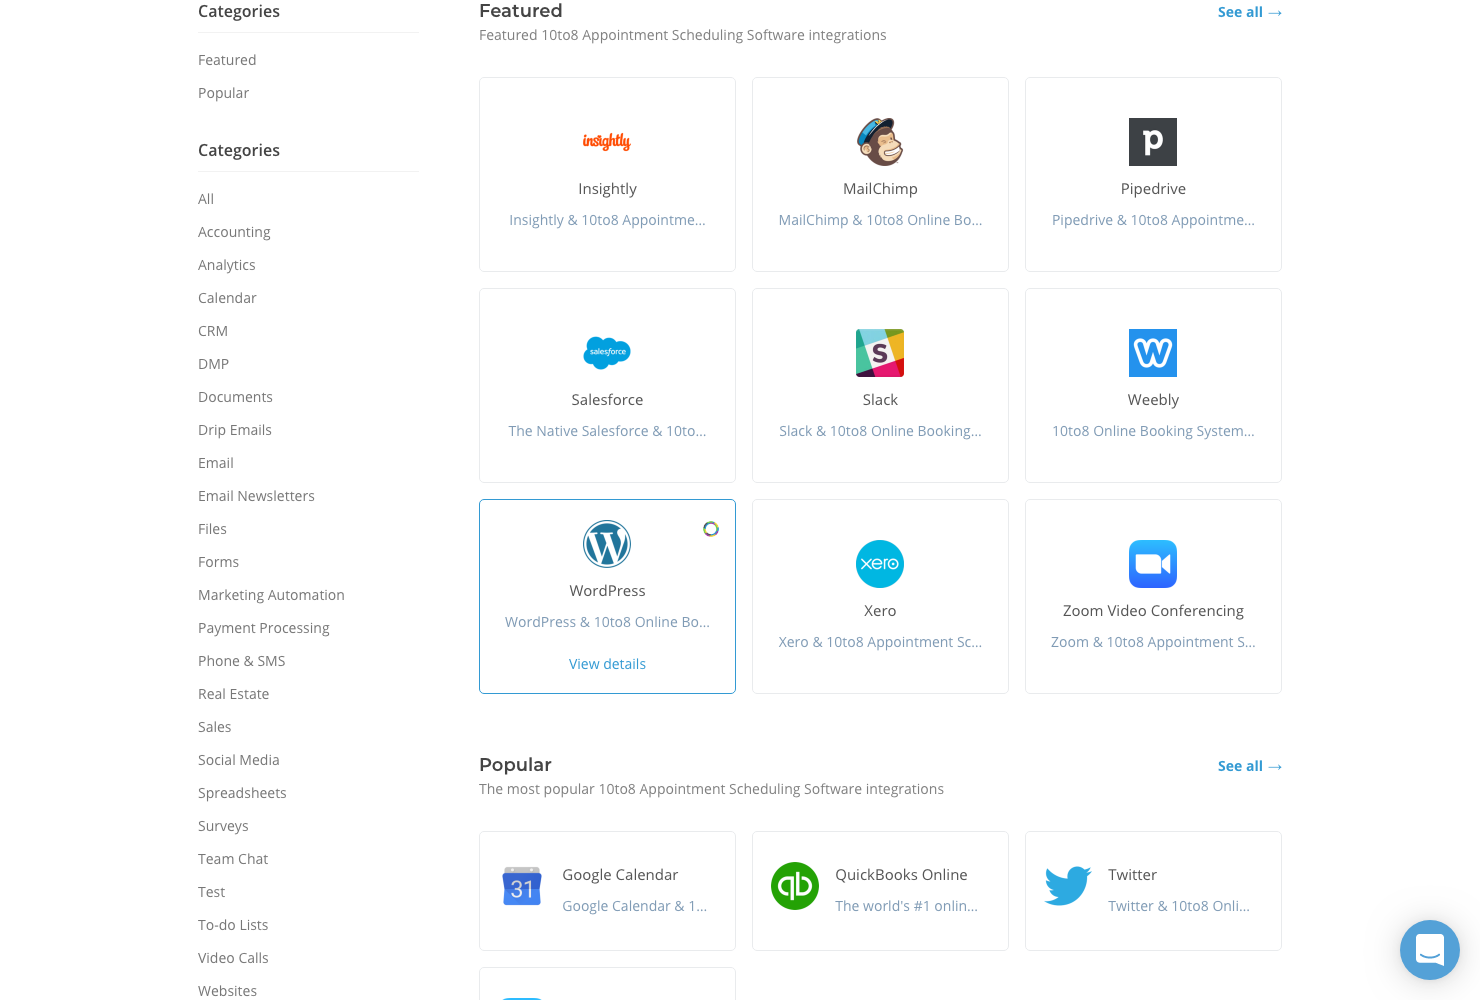Click See all for Popular integrations
The image size is (1480, 1000).
click(x=1249, y=766)
